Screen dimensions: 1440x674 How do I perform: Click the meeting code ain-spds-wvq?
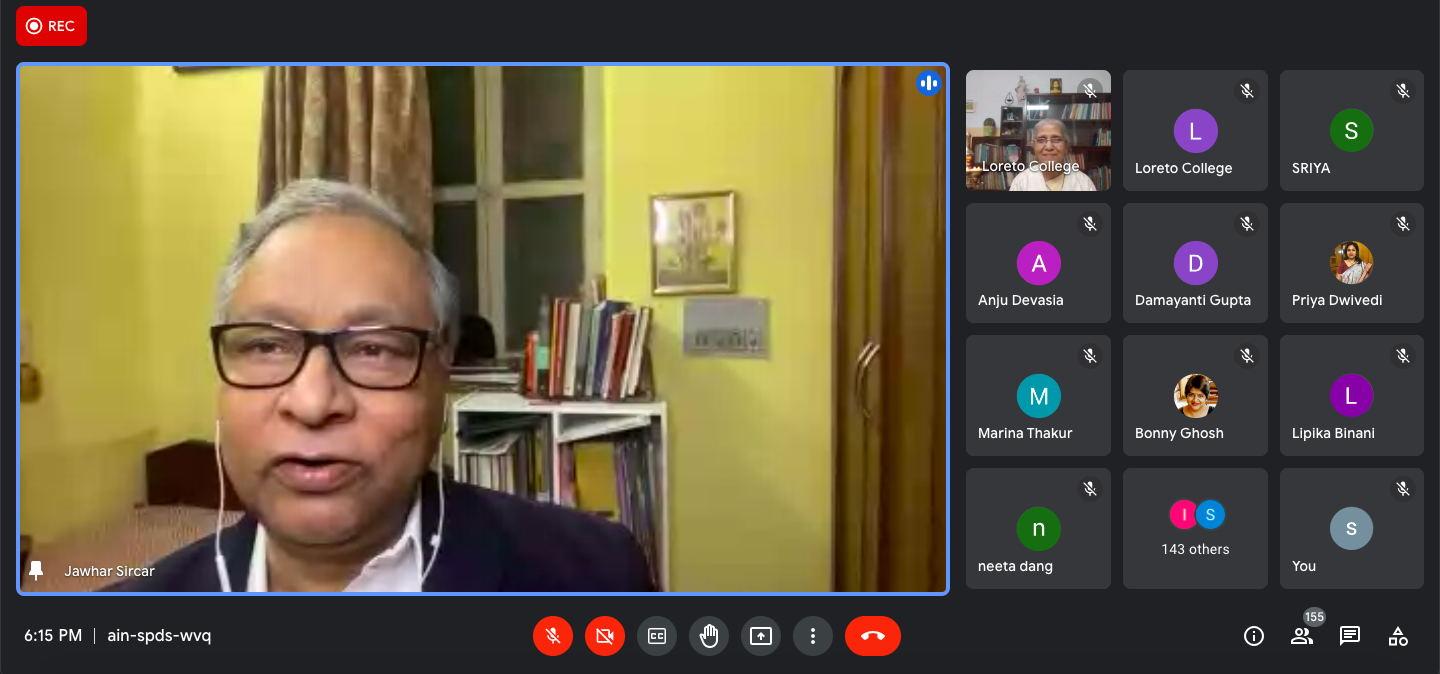[x=159, y=636]
